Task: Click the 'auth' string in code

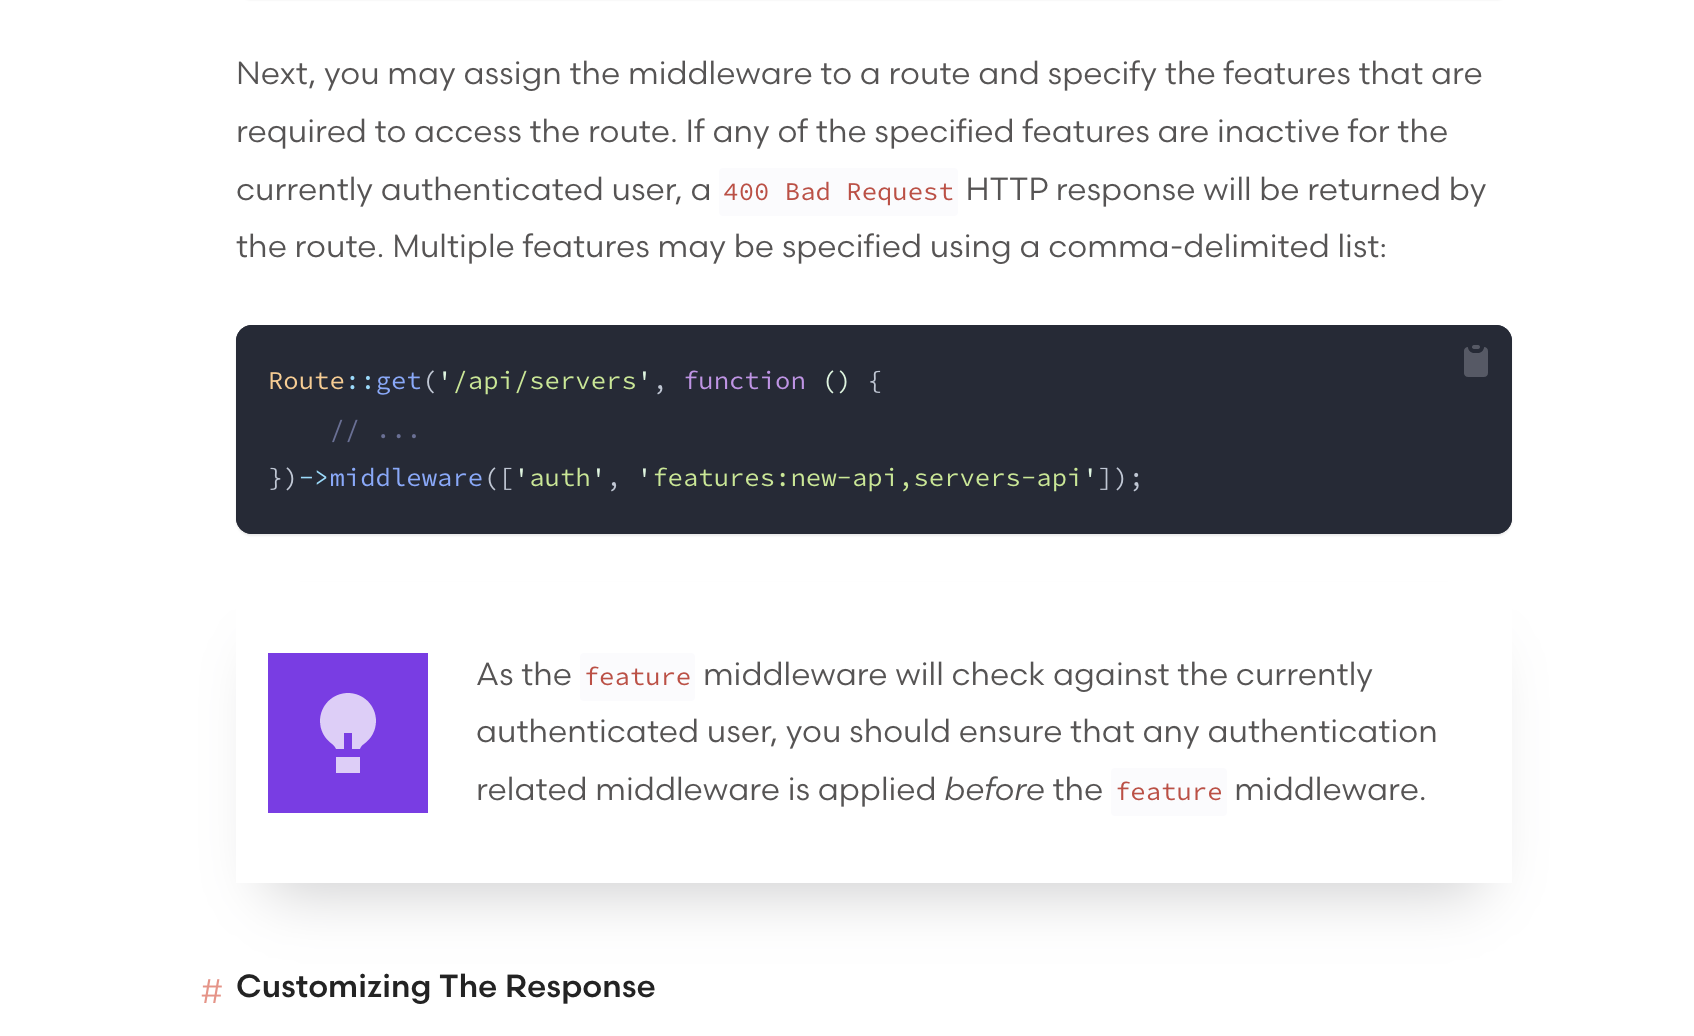Action: point(560,478)
